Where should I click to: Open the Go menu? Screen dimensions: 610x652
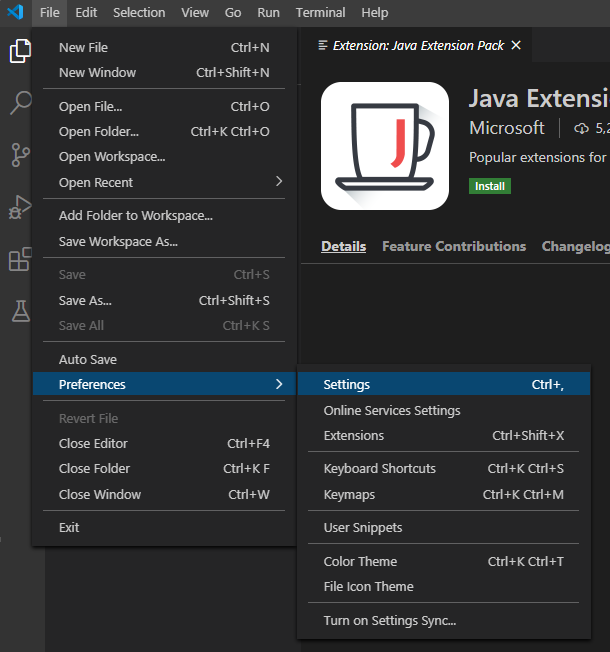233,12
